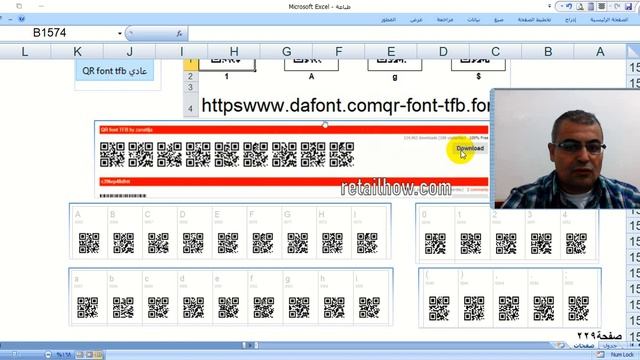Viewport: 640px width, 360px height.
Task: Click the embedded image row number 2
Action: click(190, 76)
